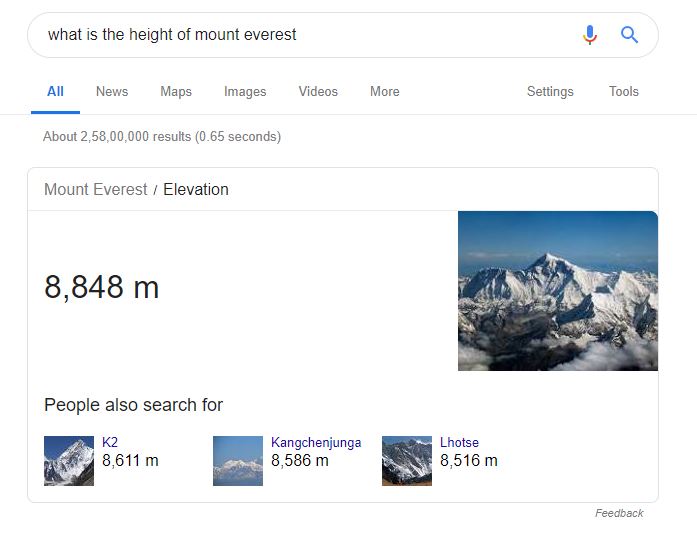
Task: Click the blue search magnifier icon
Action: pos(629,35)
